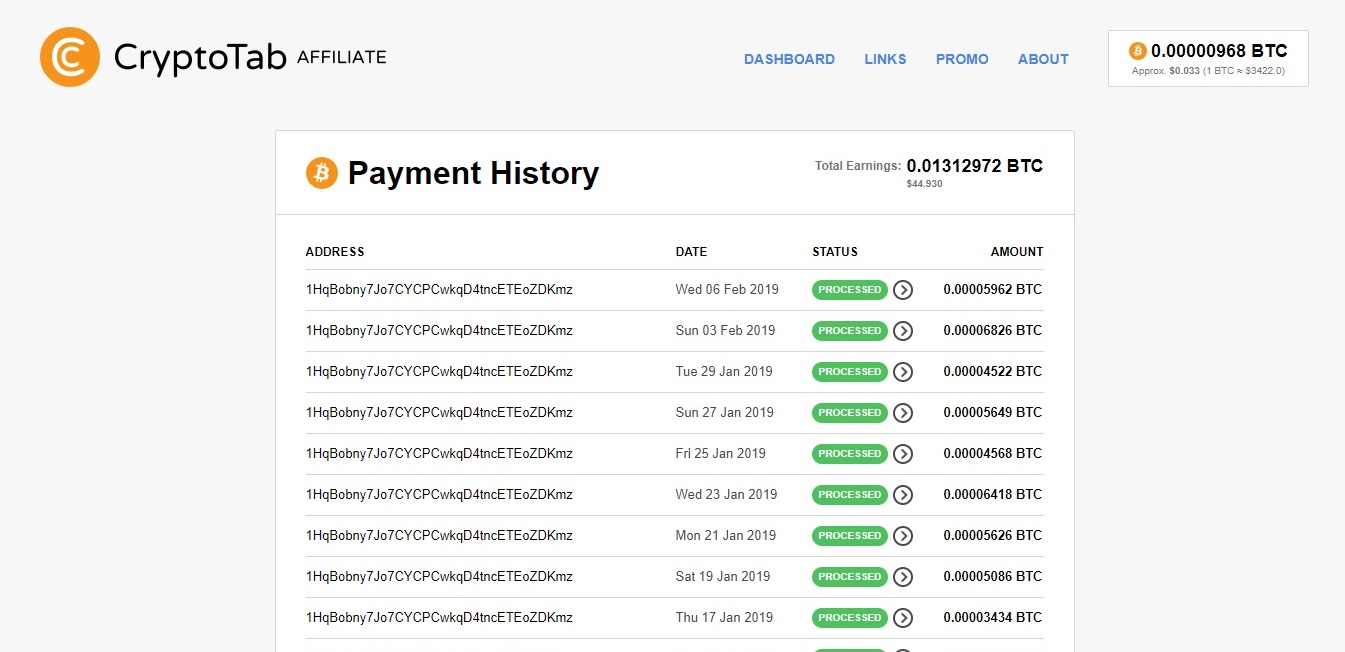Click the 0.00000968 BTC balance box
This screenshot has width=1345, height=652.
tap(1208, 58)
